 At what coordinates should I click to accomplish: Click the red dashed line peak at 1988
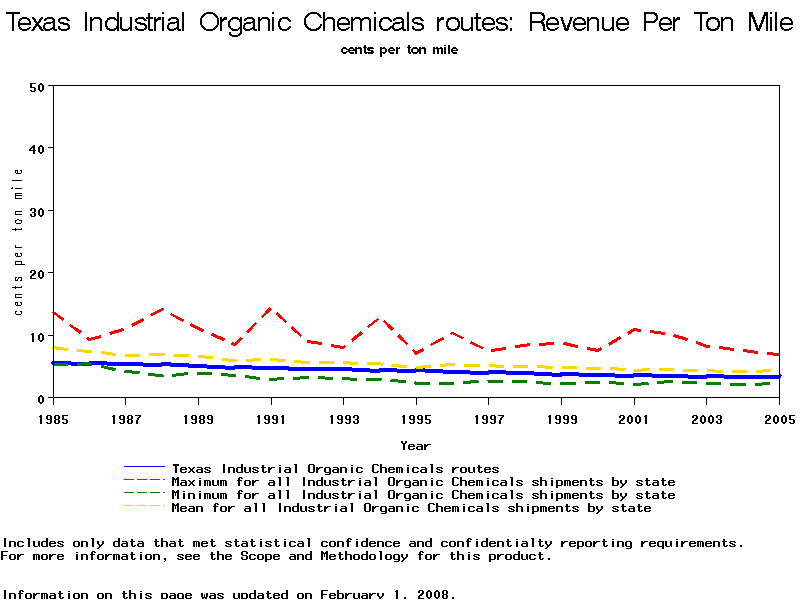[x=162, y=310]
